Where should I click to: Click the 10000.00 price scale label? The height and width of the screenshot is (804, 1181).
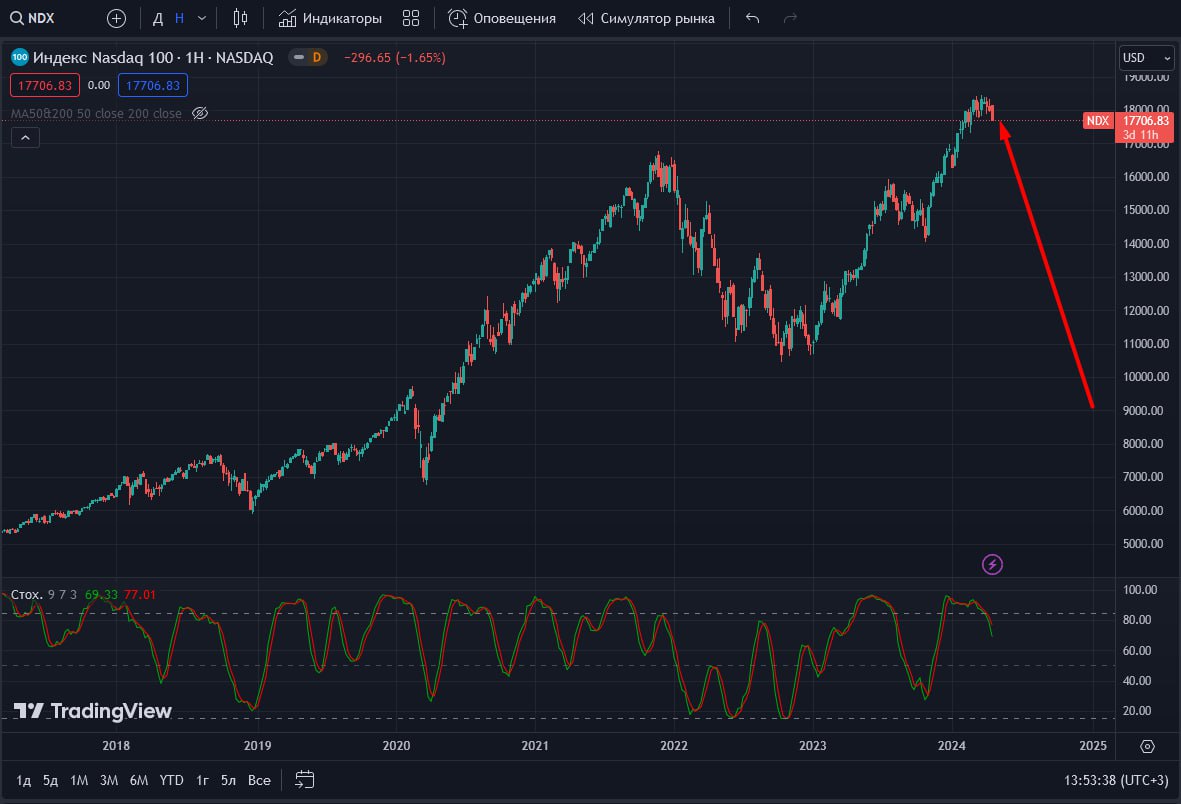pyautogui.click(x=1146, y=377)
